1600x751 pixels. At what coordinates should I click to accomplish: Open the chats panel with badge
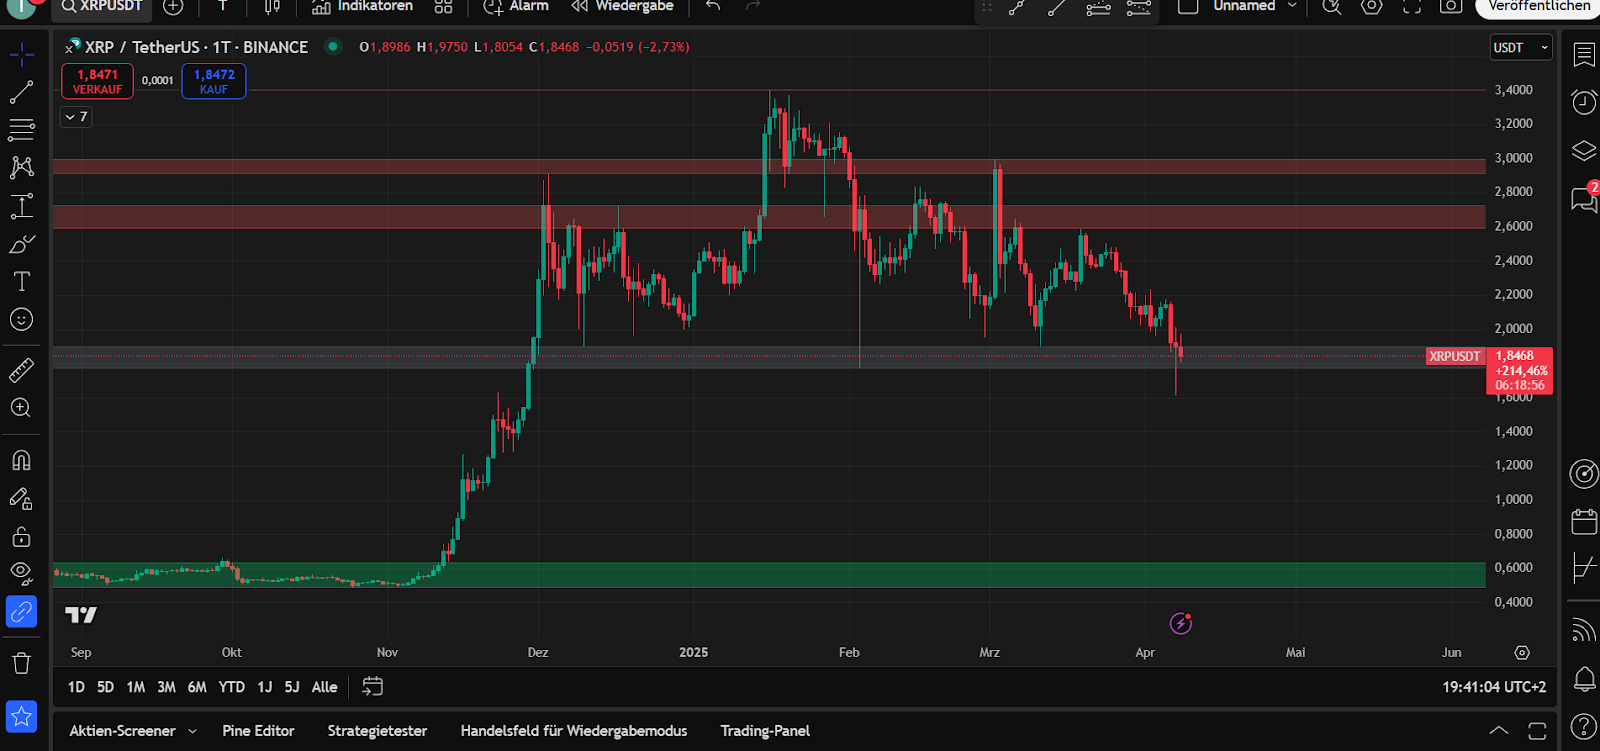1584,199
